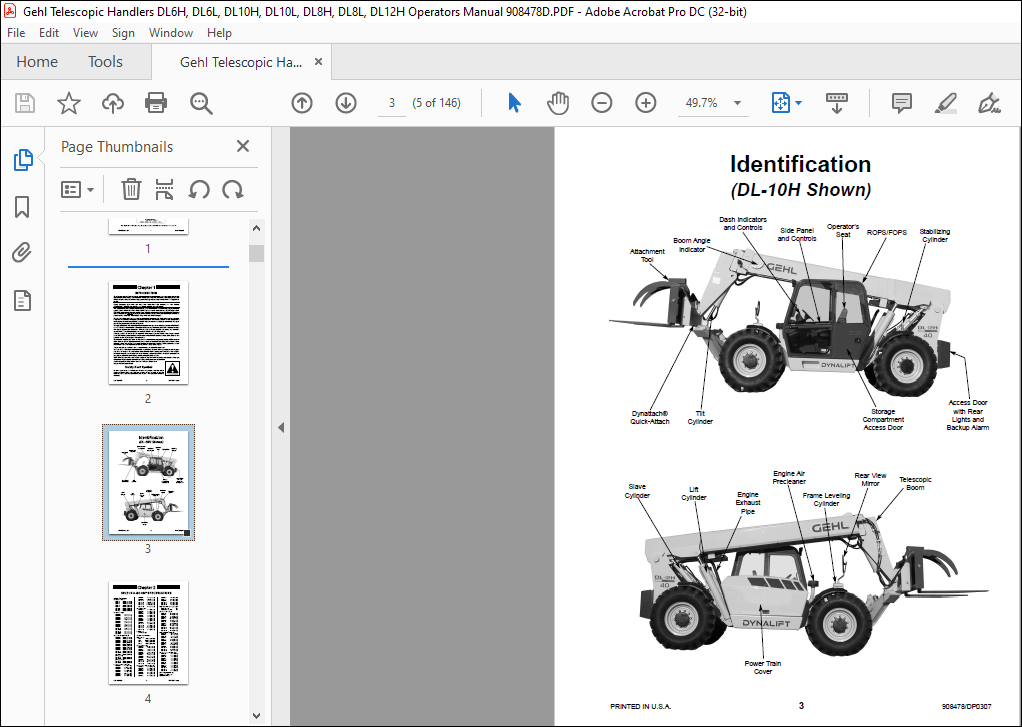Open the Window menu

tap(171, 33)
